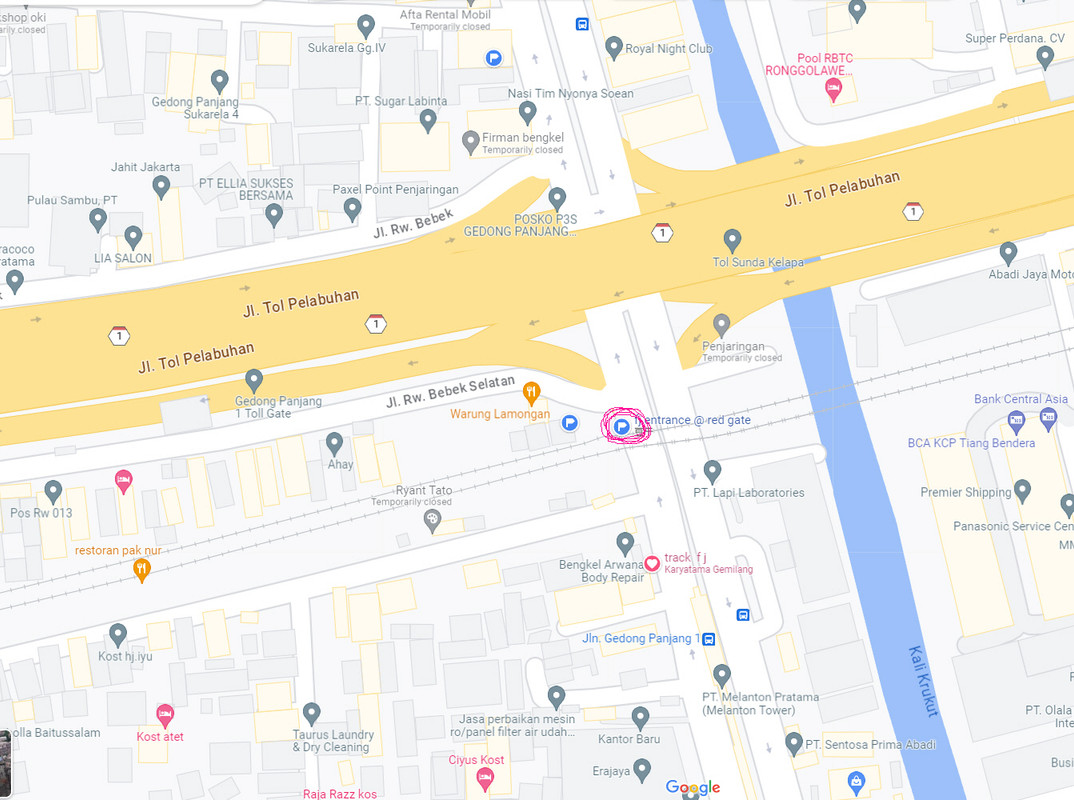Select the Jln. Gedong Panjang 1 bus stop icon

coord(710,639)
